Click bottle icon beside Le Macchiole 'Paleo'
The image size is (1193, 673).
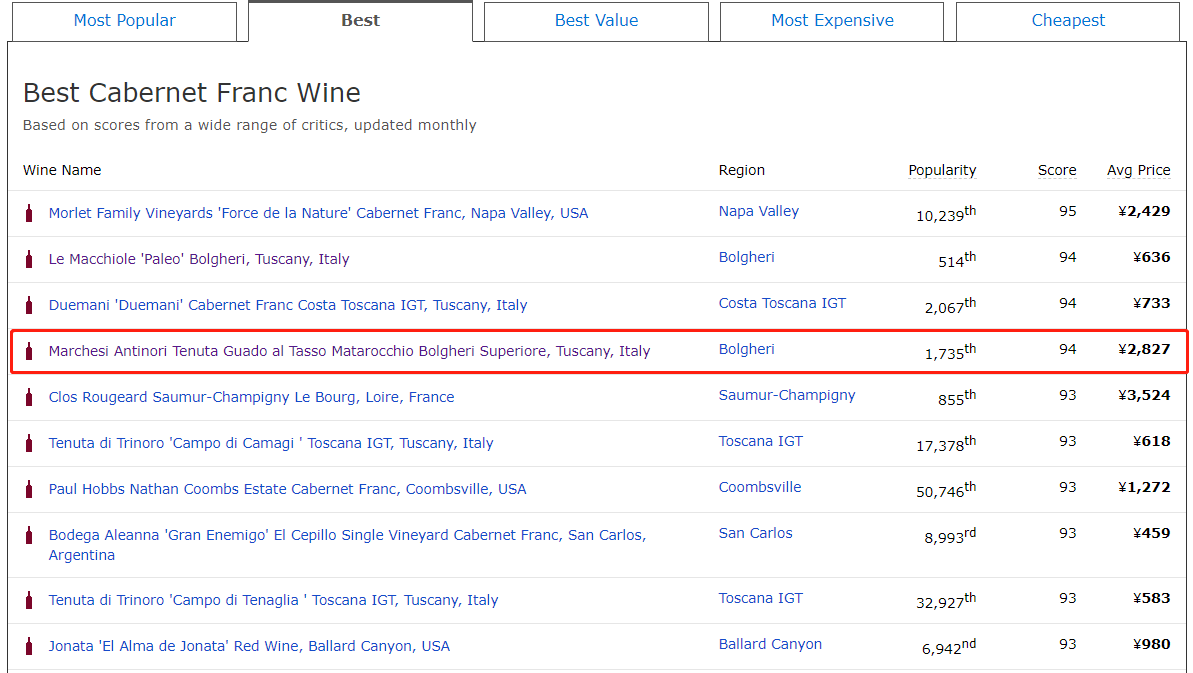29,259
